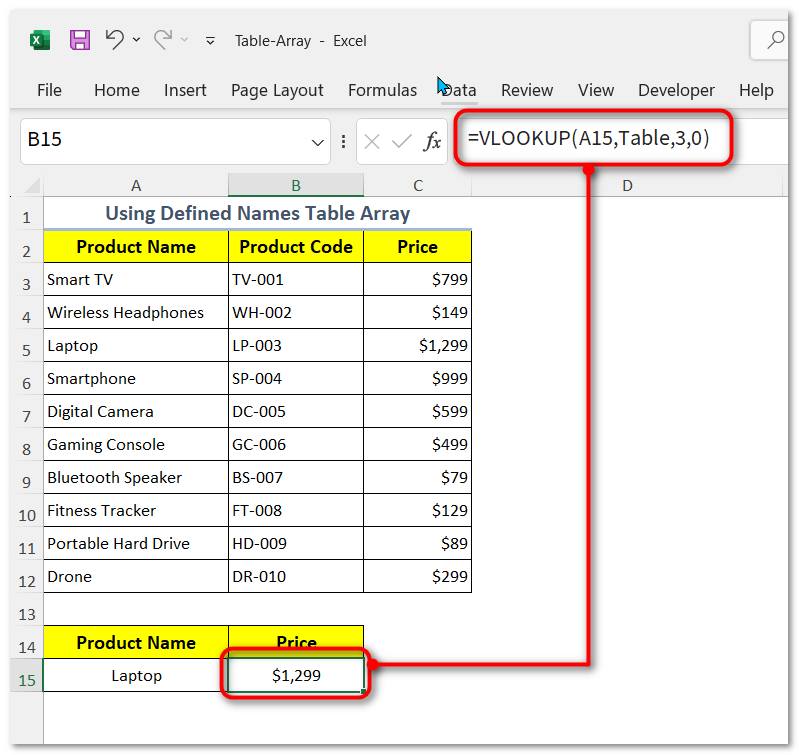Open the Undo history dropdown arrow
Image resolution: width=799 pixels, height=755 pixels.
tap(136, 39)
